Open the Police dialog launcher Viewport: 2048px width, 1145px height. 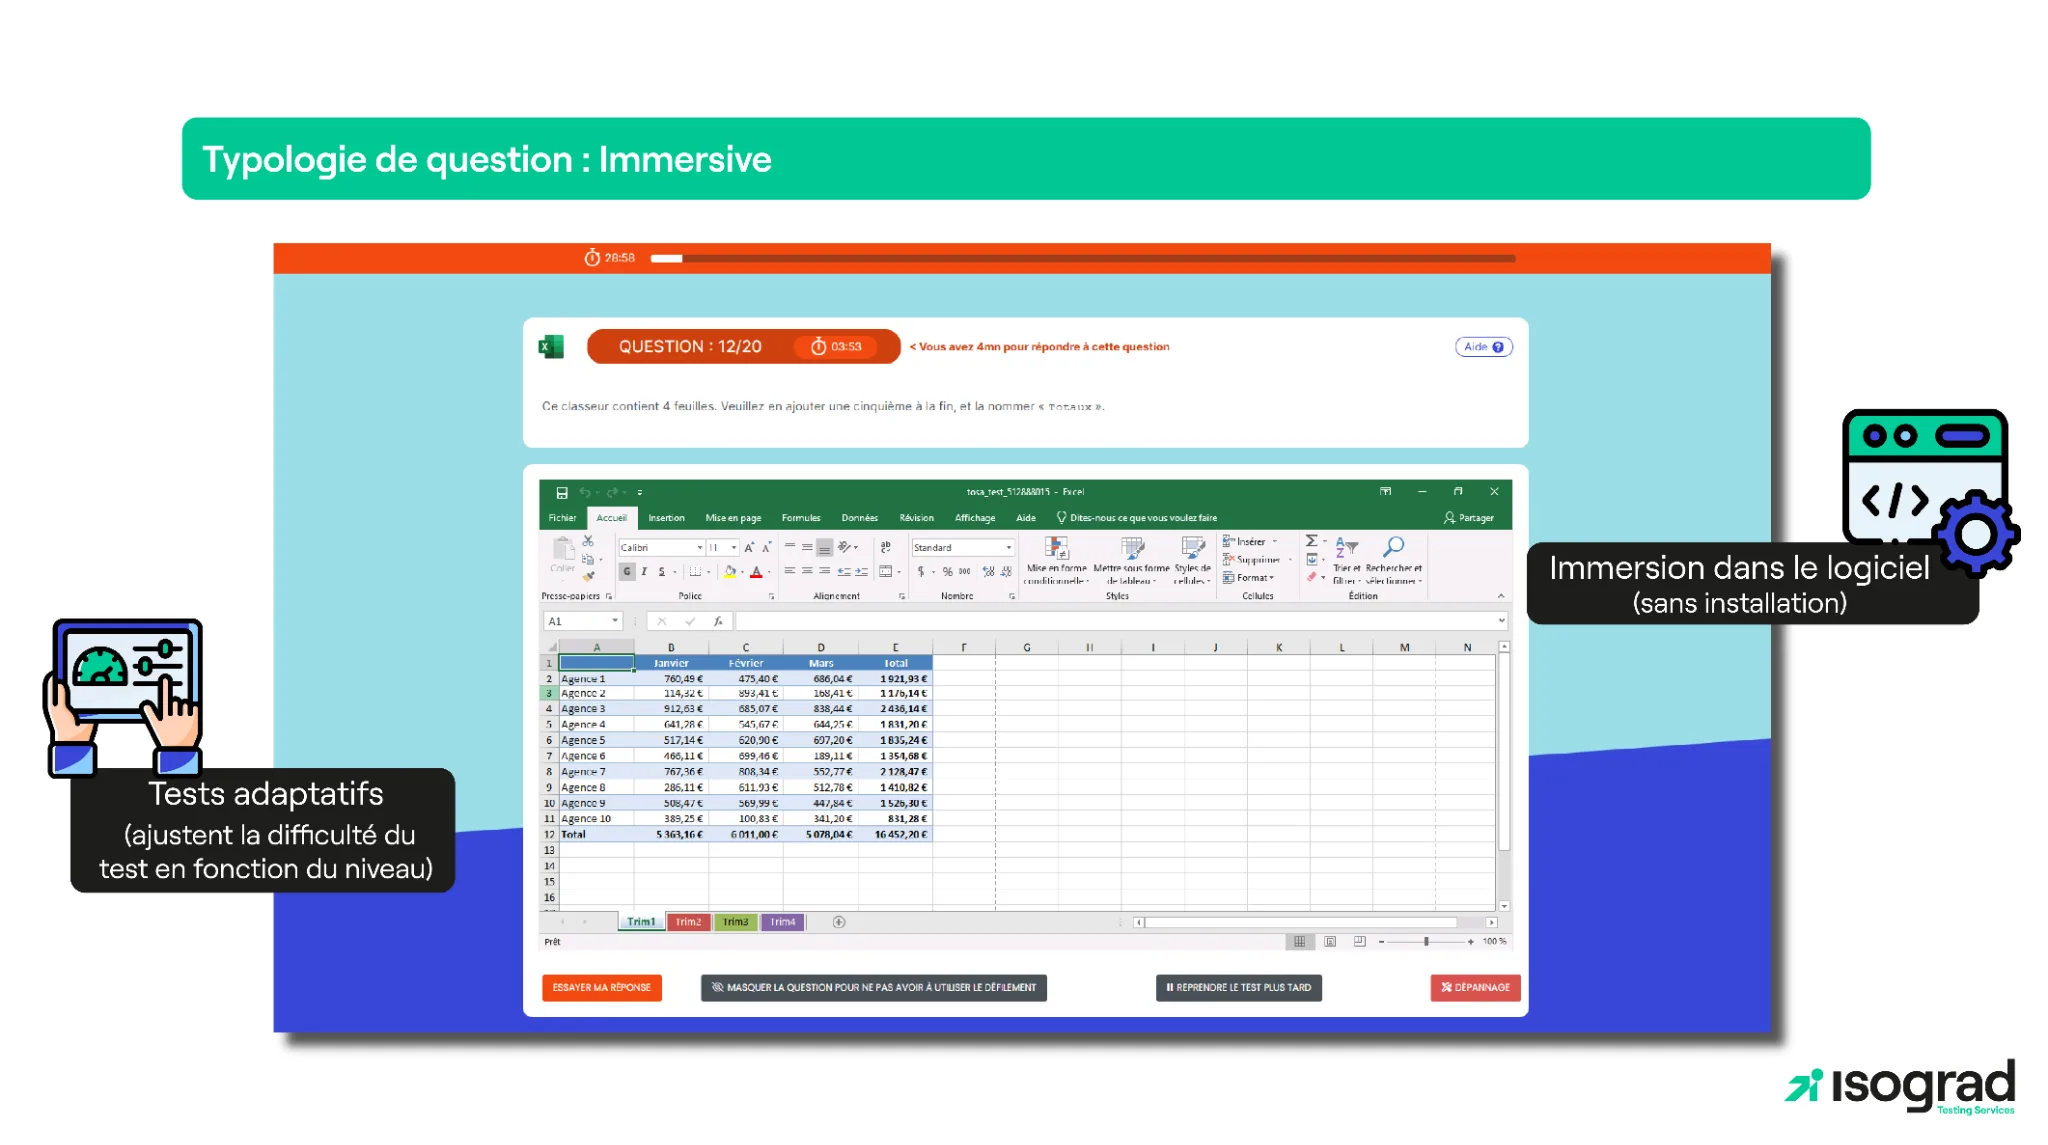click(771, 596)
